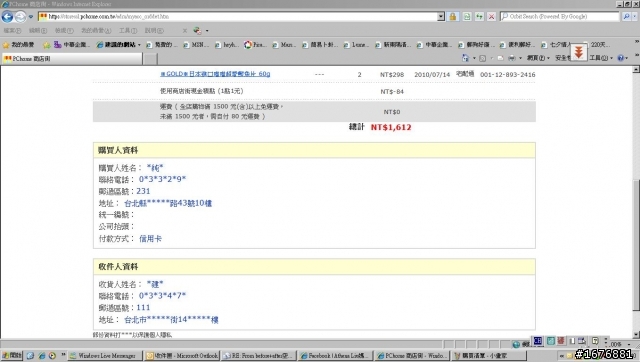Viewport: 640px width, 362px height.
Task: Click the colorful toolbar icon after the X
Action: coord(198,31)
